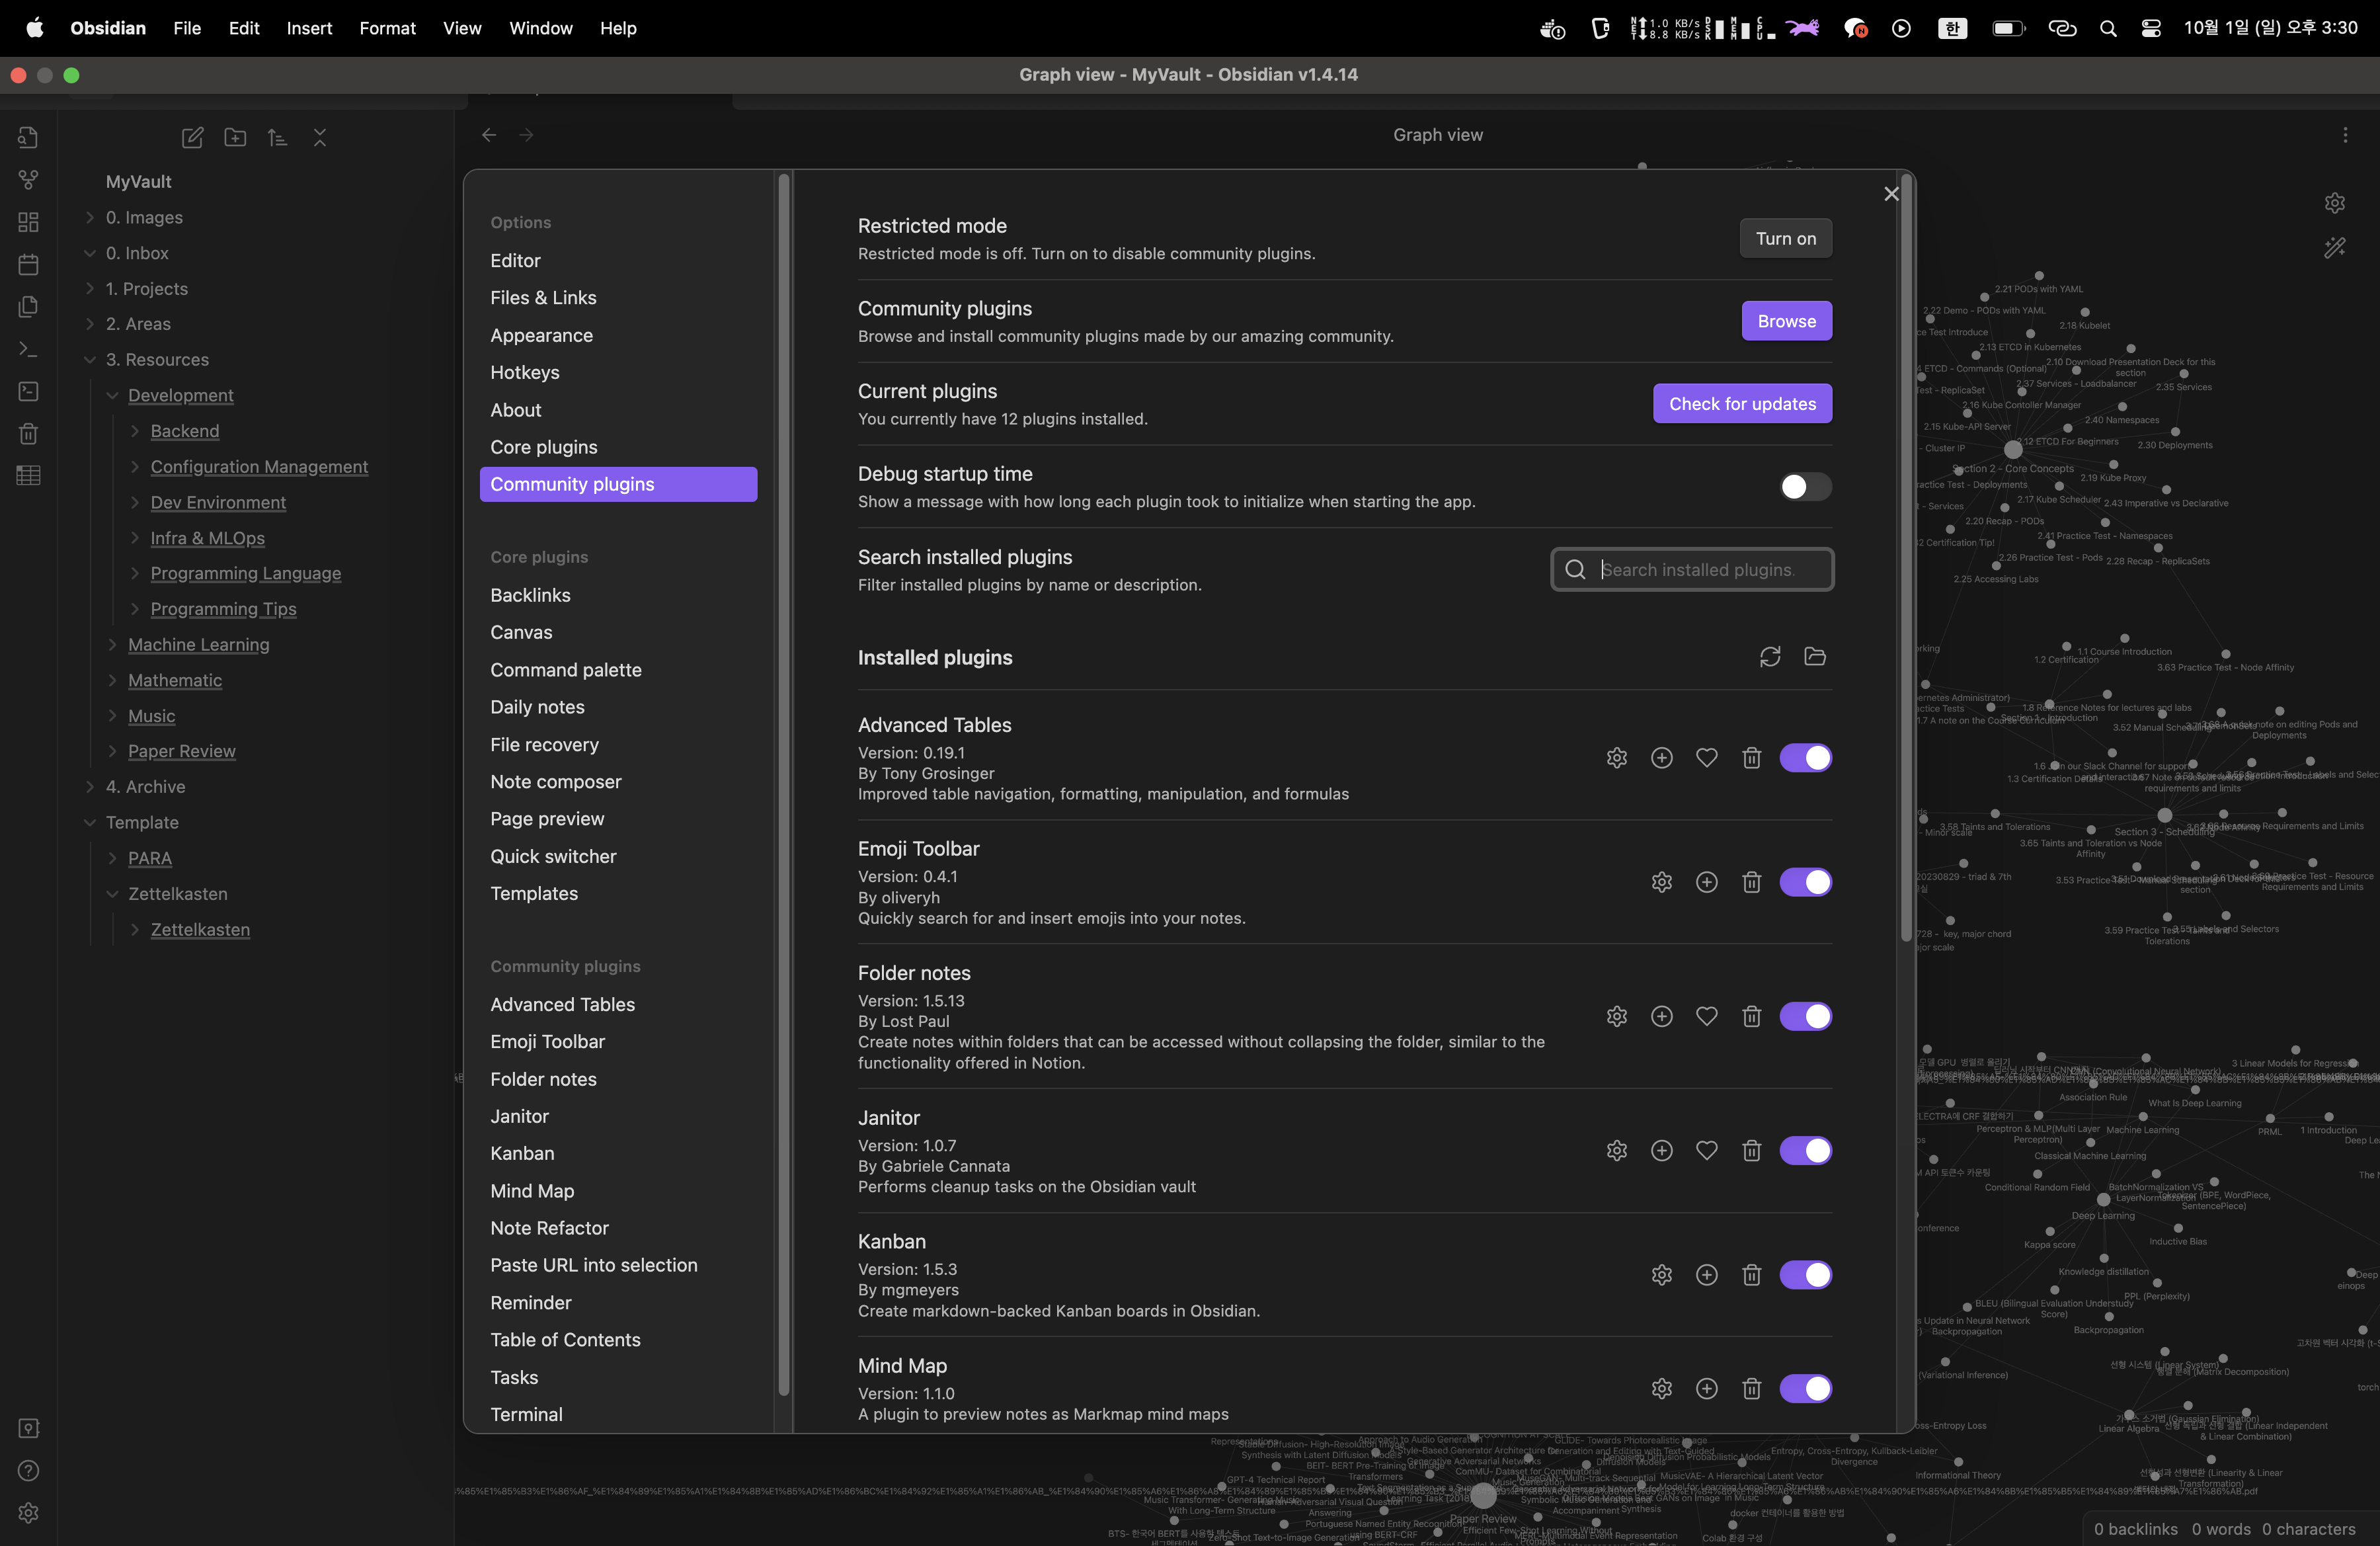The image size is (2380, 1546).
Task: Open Advanced Tables options gear
Action: pyautogui.click(x=1616, y=758)
